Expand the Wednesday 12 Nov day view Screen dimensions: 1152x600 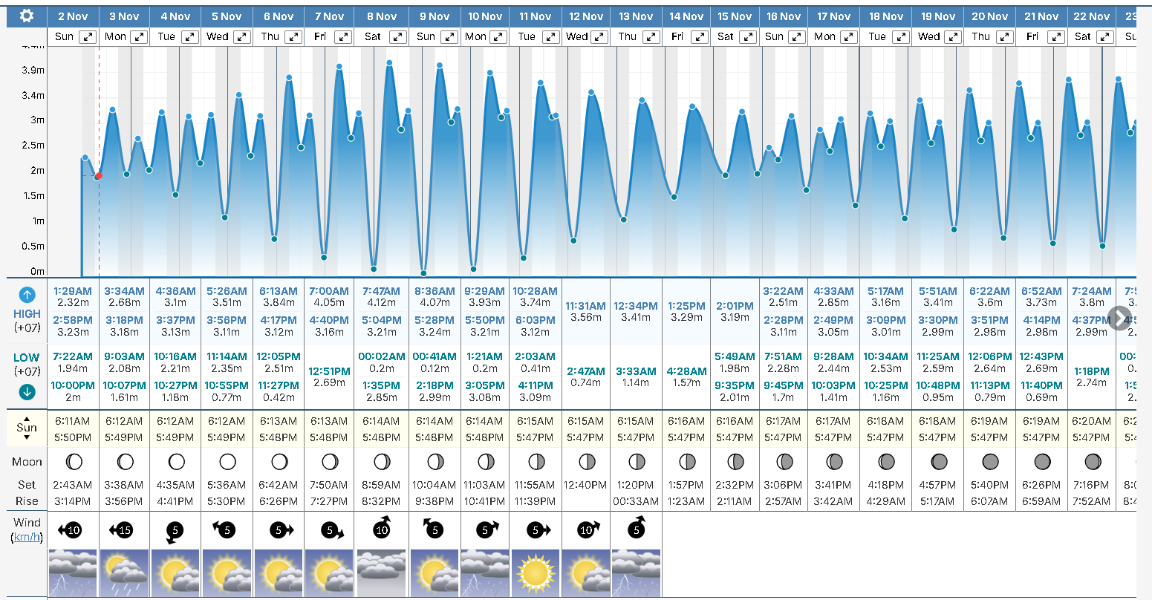click(601, 37)
